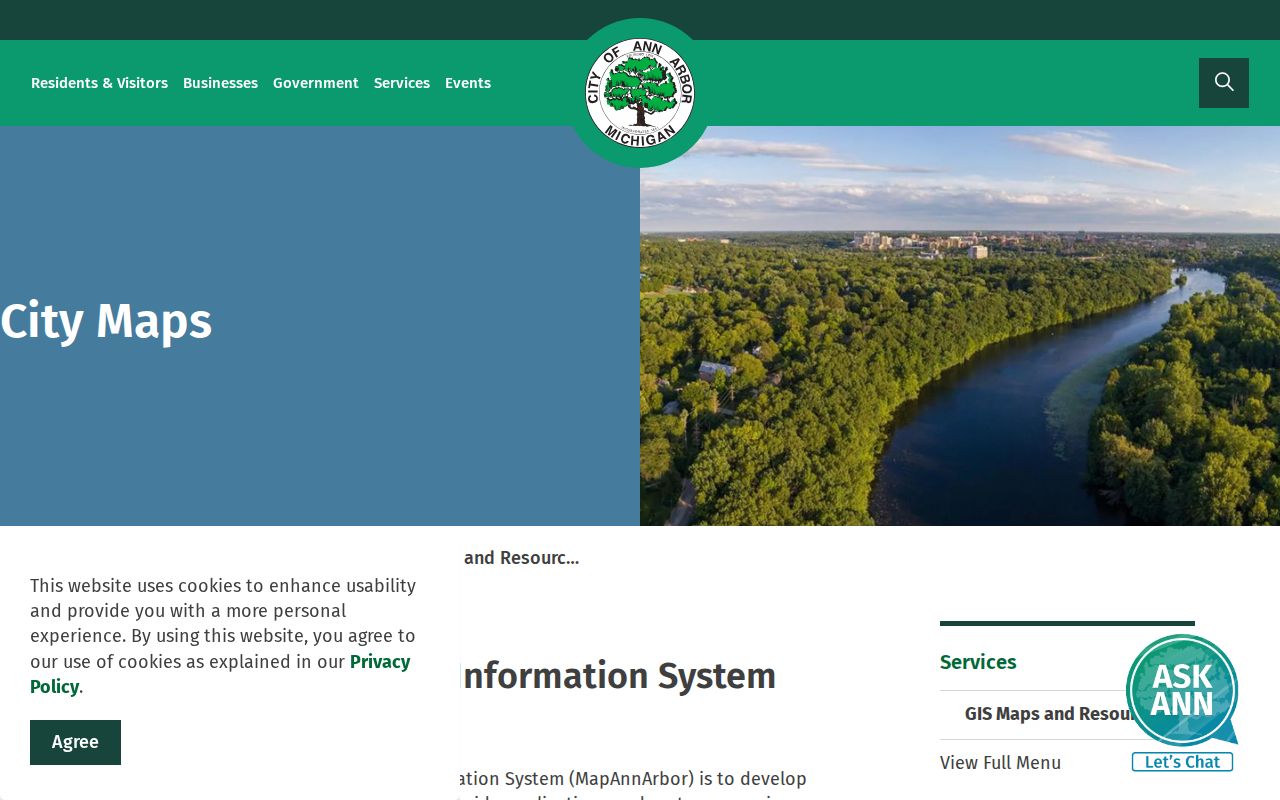Image resolution: width=1280 pixels, height=800 pixels.
Task: Open the Businesses menu
Action: click(x=220, y=83)
